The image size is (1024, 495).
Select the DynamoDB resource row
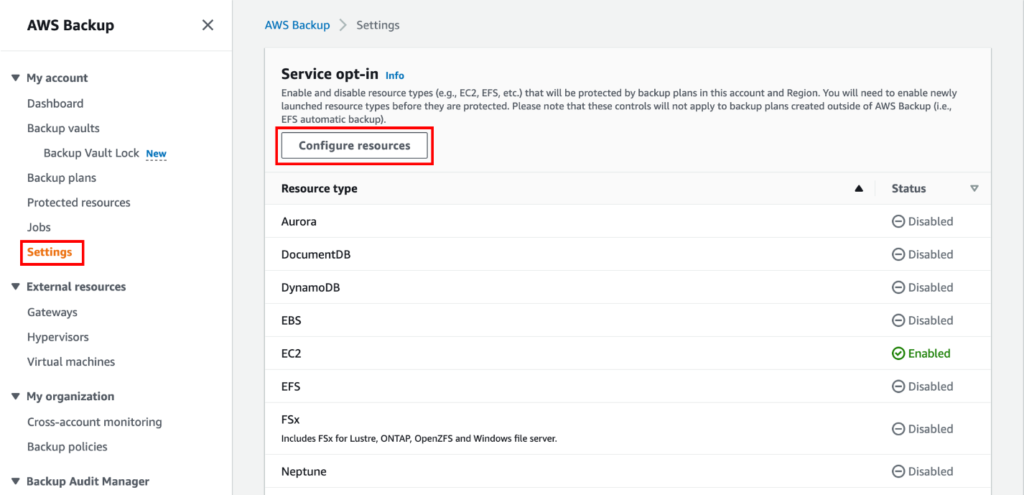click(628, 287)
